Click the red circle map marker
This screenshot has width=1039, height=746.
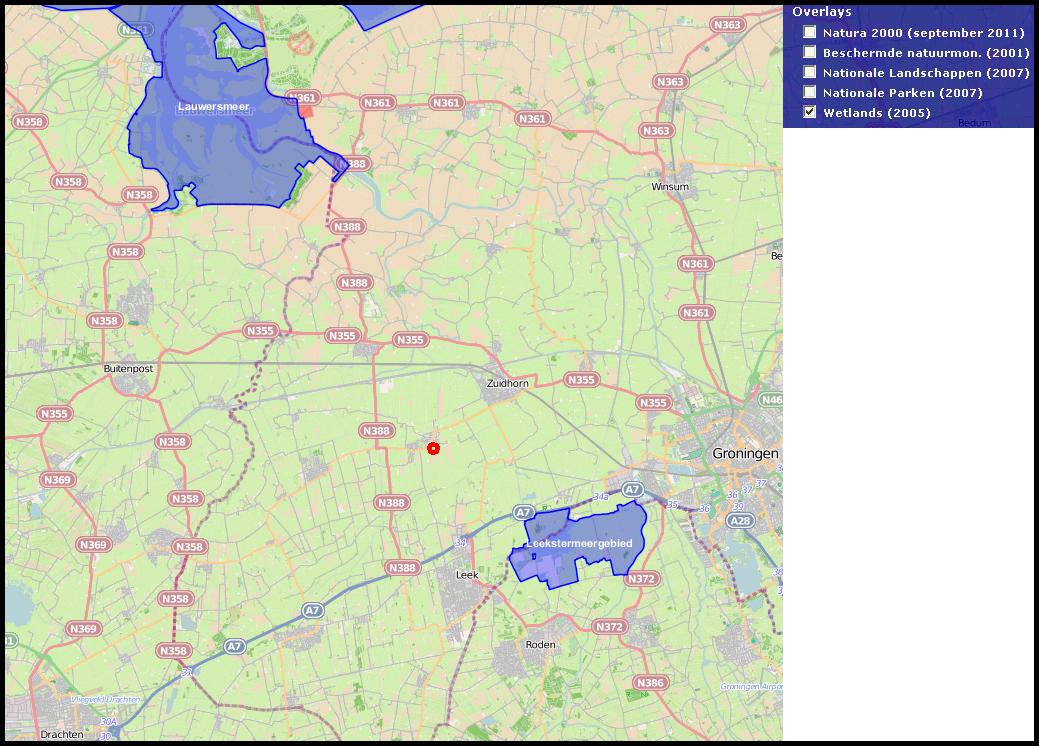433,449
